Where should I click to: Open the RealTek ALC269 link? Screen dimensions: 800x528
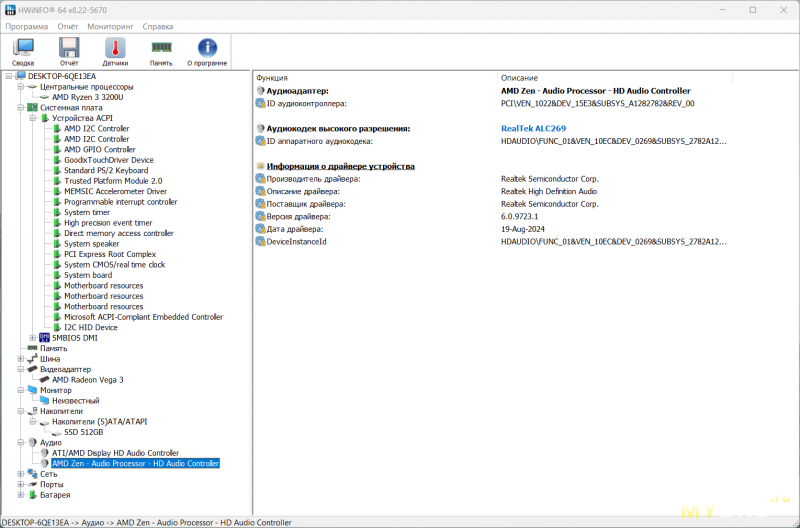coord(533,129)
